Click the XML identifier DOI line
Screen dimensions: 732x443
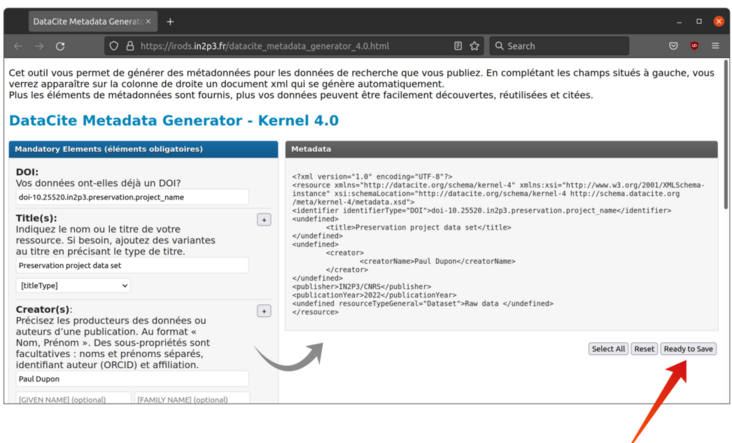482,211
